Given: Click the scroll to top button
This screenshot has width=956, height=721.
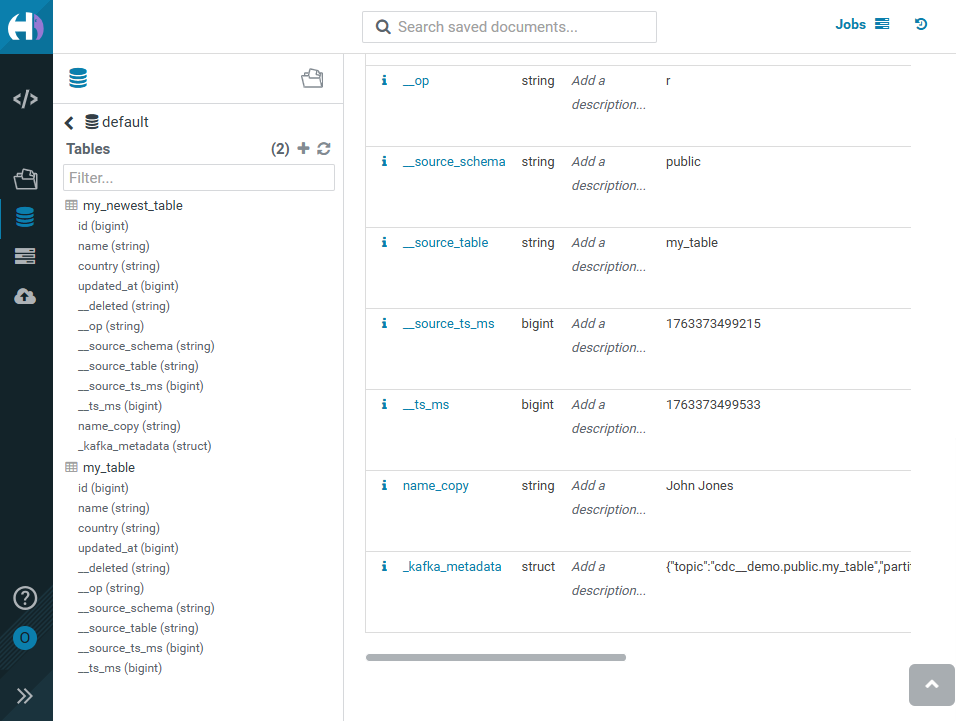Looking at the screenshot, I should click(931, 685).
